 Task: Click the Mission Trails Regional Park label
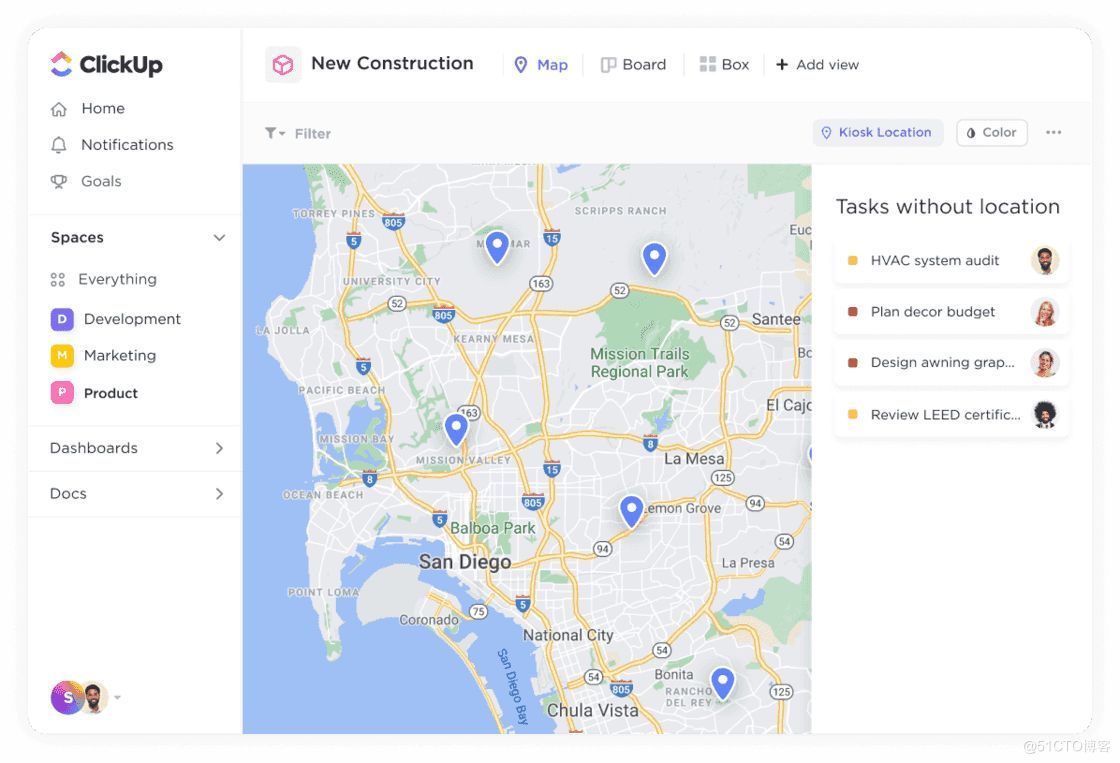639,363
